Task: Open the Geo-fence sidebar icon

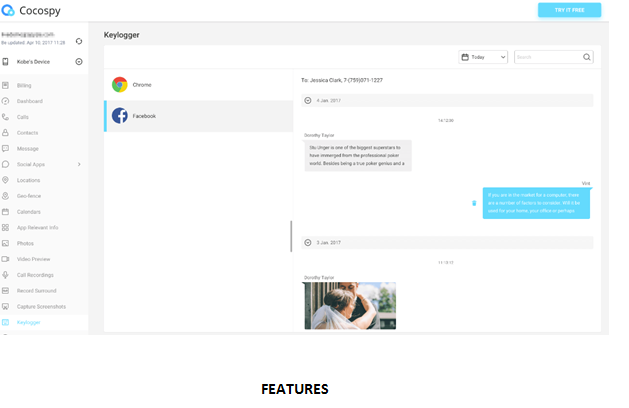Action: (x=6, y=196)
